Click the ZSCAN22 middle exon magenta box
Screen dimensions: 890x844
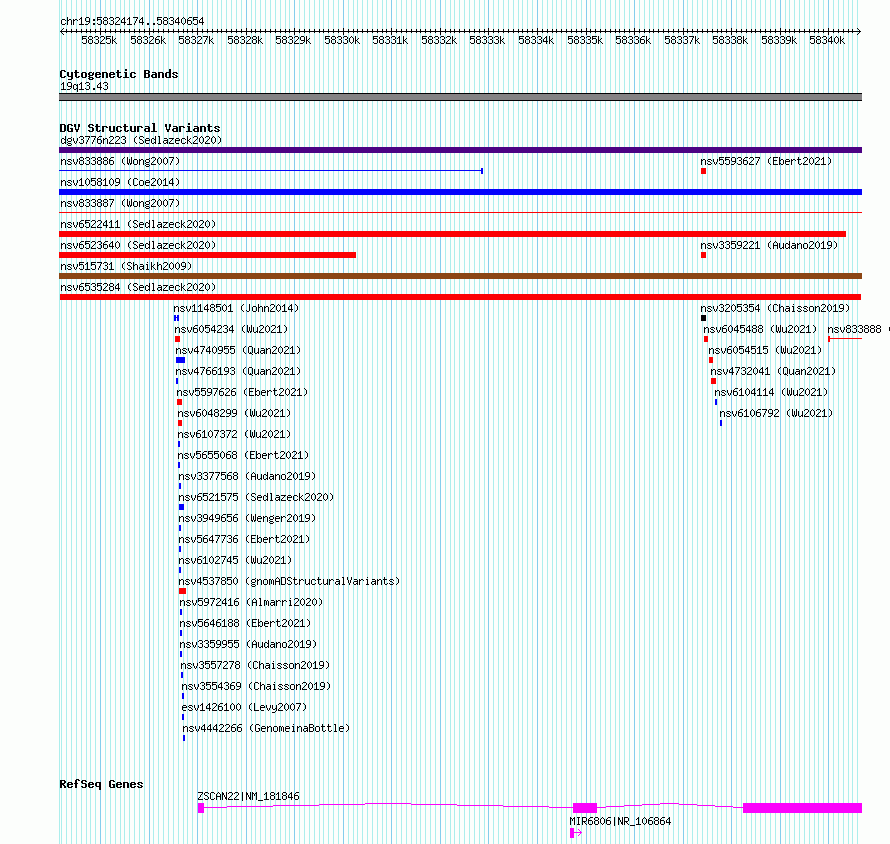[x=585, y=808]
